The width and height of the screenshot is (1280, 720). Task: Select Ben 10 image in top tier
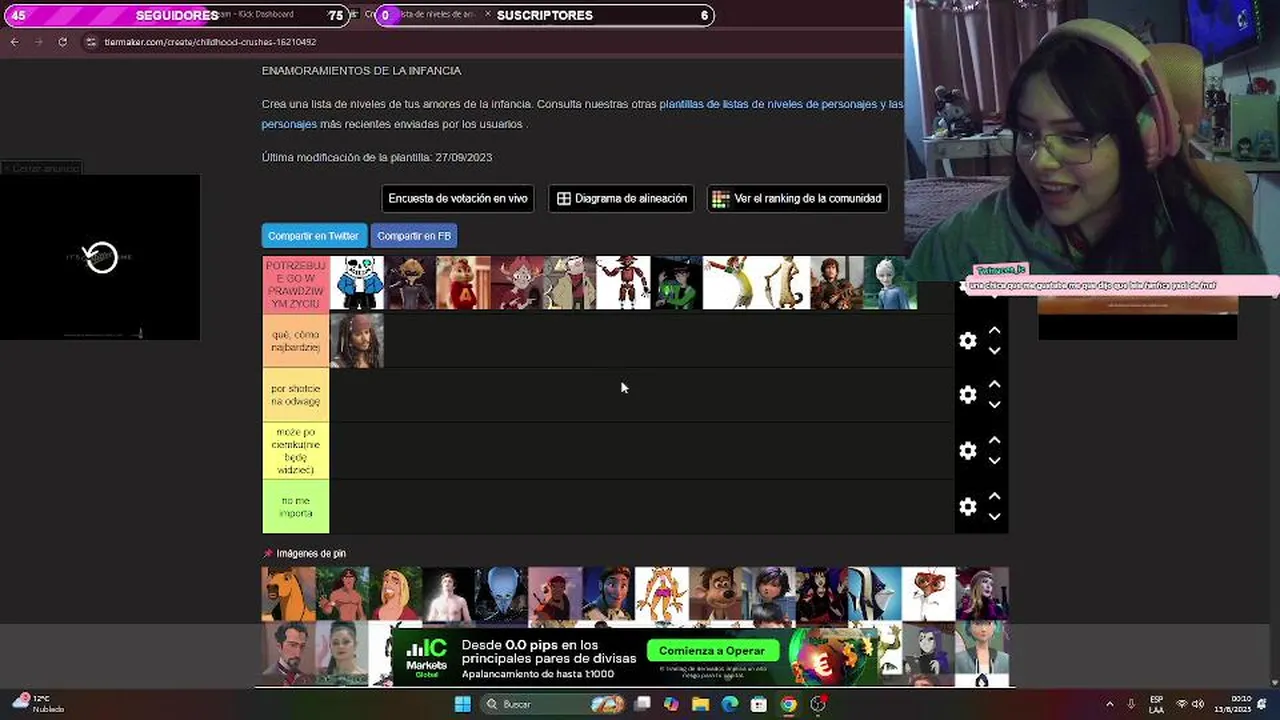pos(676,283)
